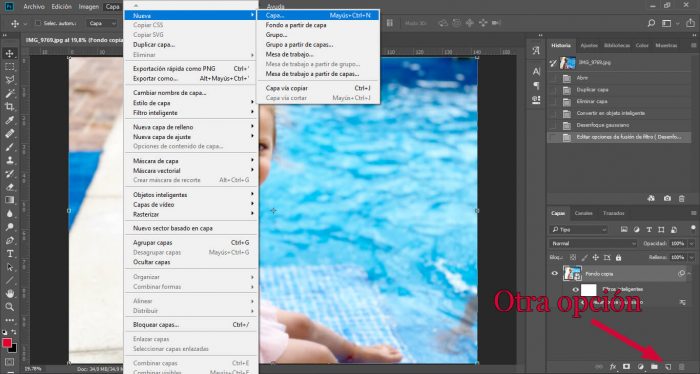Select the Move tool in toolbar
The width and height of the screenshot is (700, 374).
(9, 54)
